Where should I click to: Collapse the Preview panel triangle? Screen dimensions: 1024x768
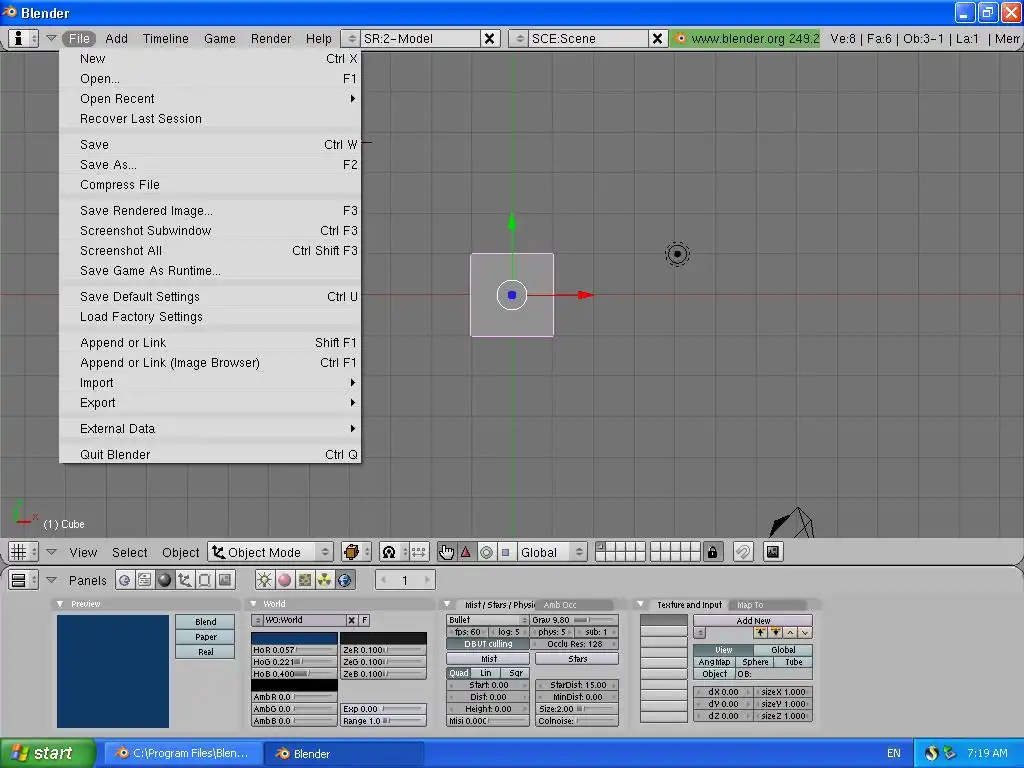59,604
